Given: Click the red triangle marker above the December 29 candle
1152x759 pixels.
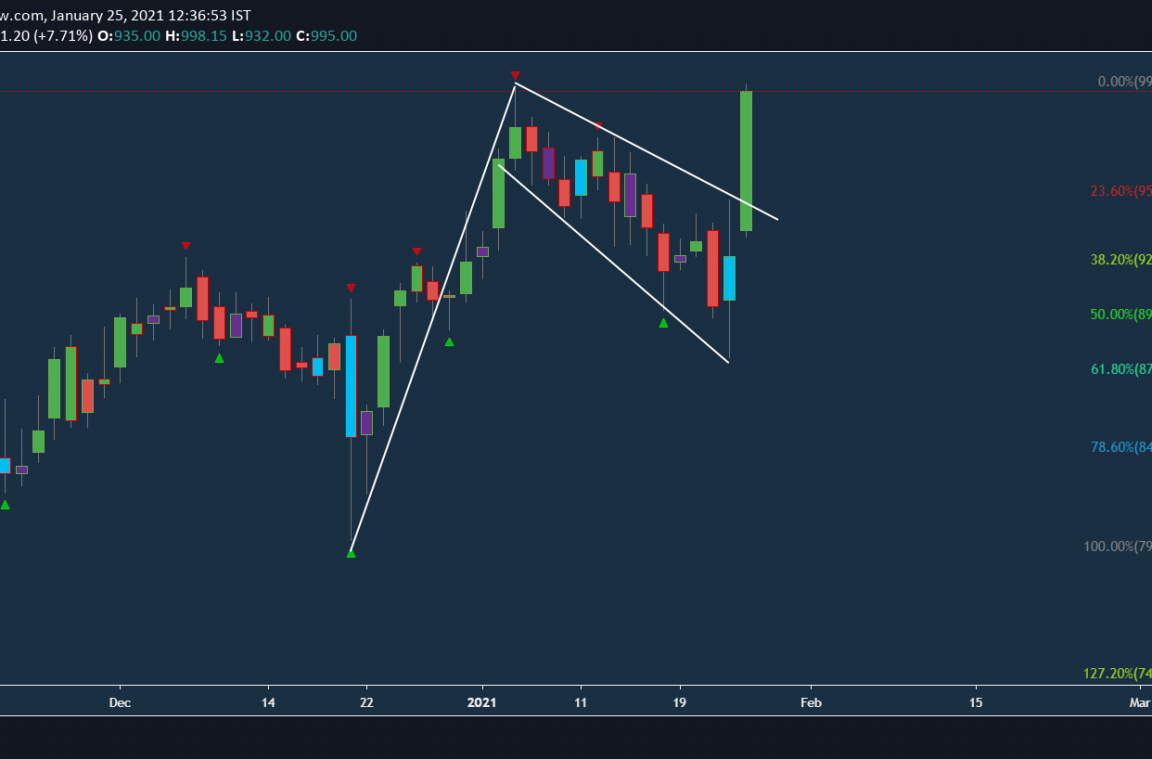Looking at the screenshot, I should pos(416,251).
